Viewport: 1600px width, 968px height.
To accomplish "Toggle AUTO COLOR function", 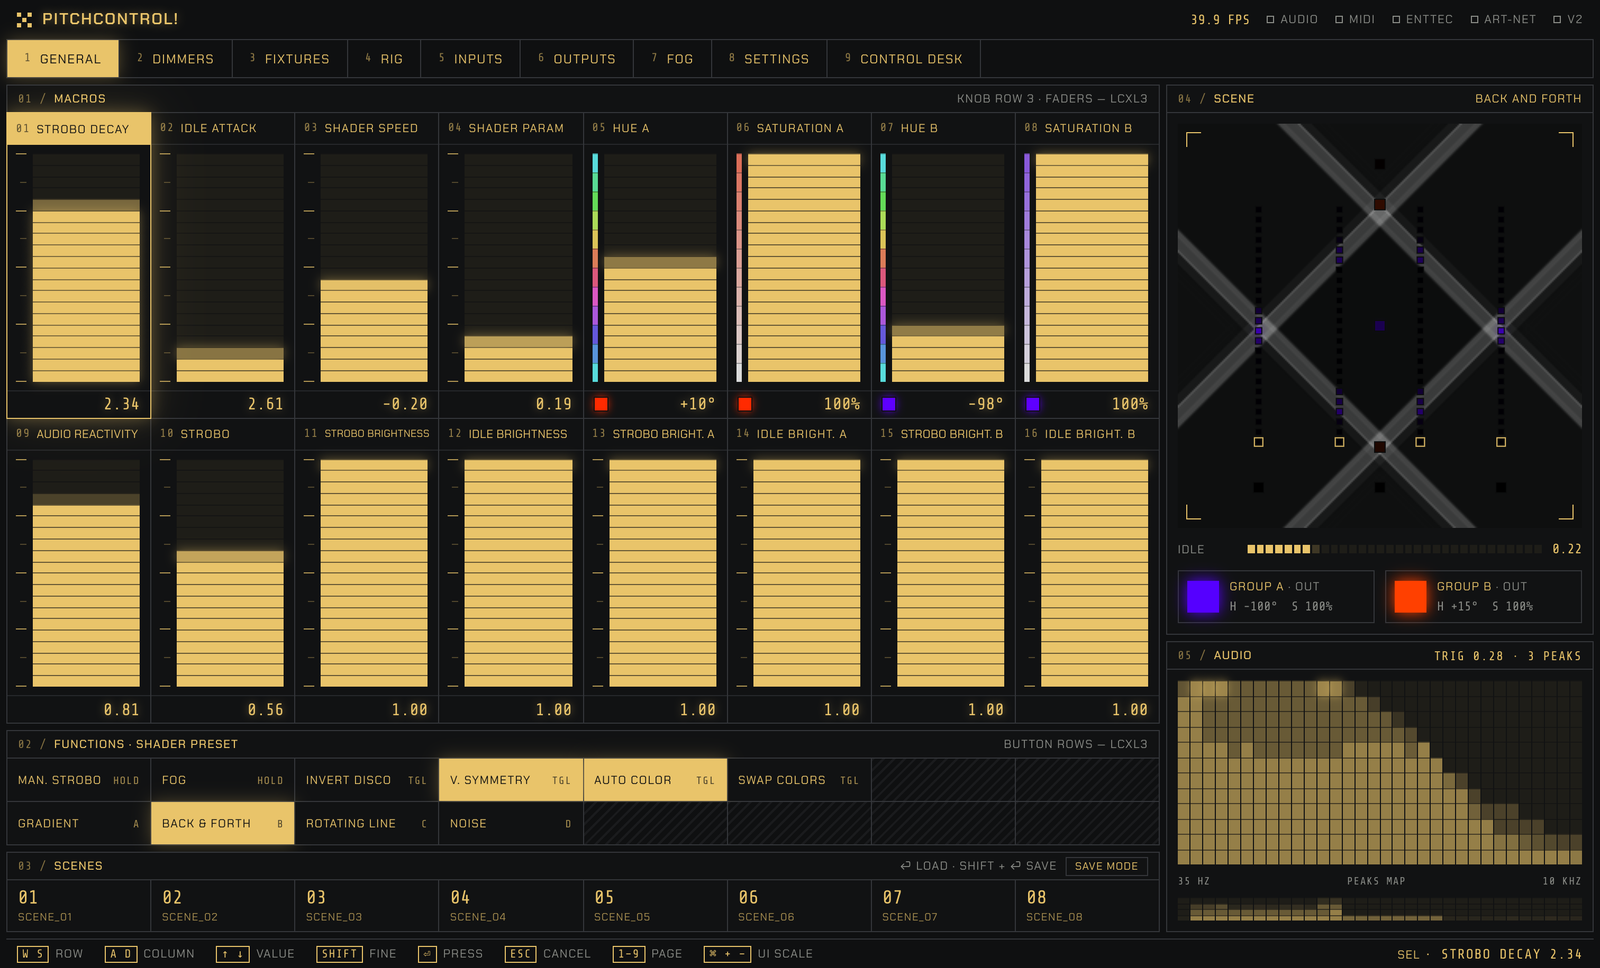I will (655, 780).
